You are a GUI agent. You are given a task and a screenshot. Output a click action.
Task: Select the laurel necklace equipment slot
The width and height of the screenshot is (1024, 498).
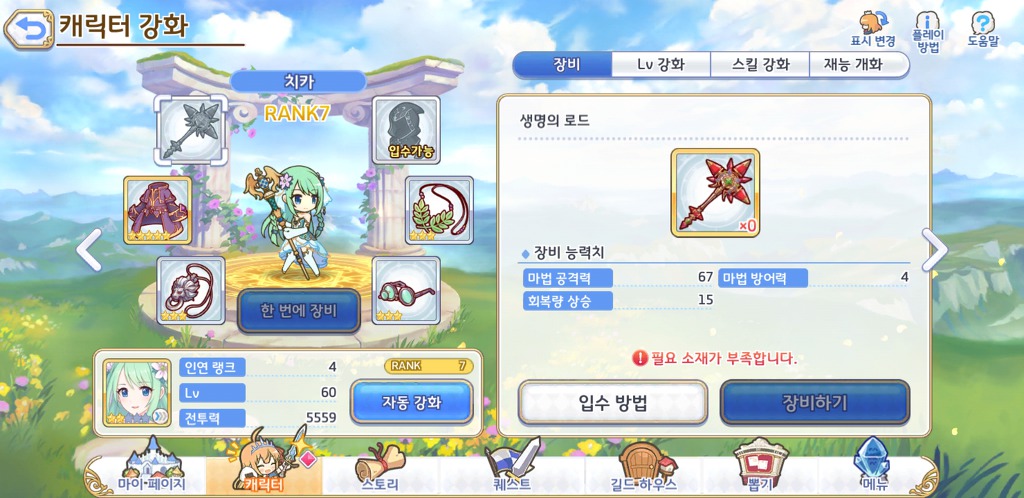coord(440,210)
